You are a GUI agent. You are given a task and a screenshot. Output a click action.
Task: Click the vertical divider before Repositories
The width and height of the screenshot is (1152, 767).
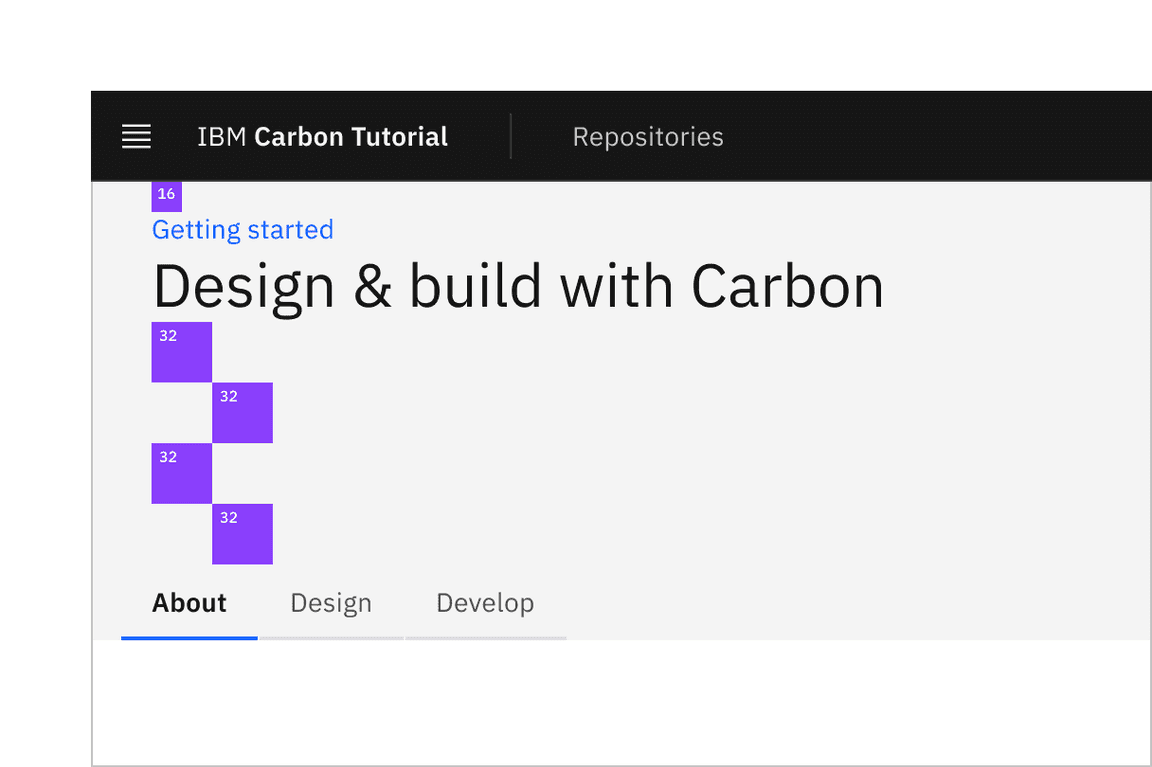click(511, 136)
